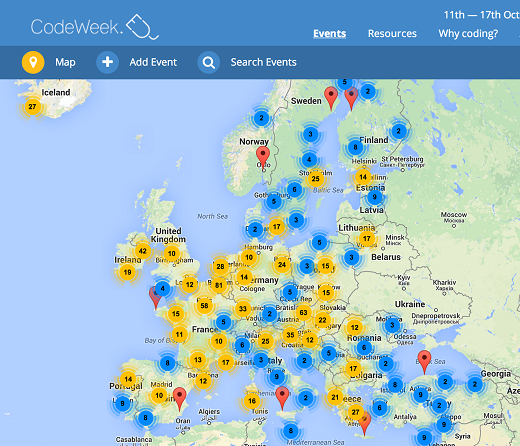Click the red pin near Tunis
This screenshot has width=520, height=446.
(x=282, y=398)
